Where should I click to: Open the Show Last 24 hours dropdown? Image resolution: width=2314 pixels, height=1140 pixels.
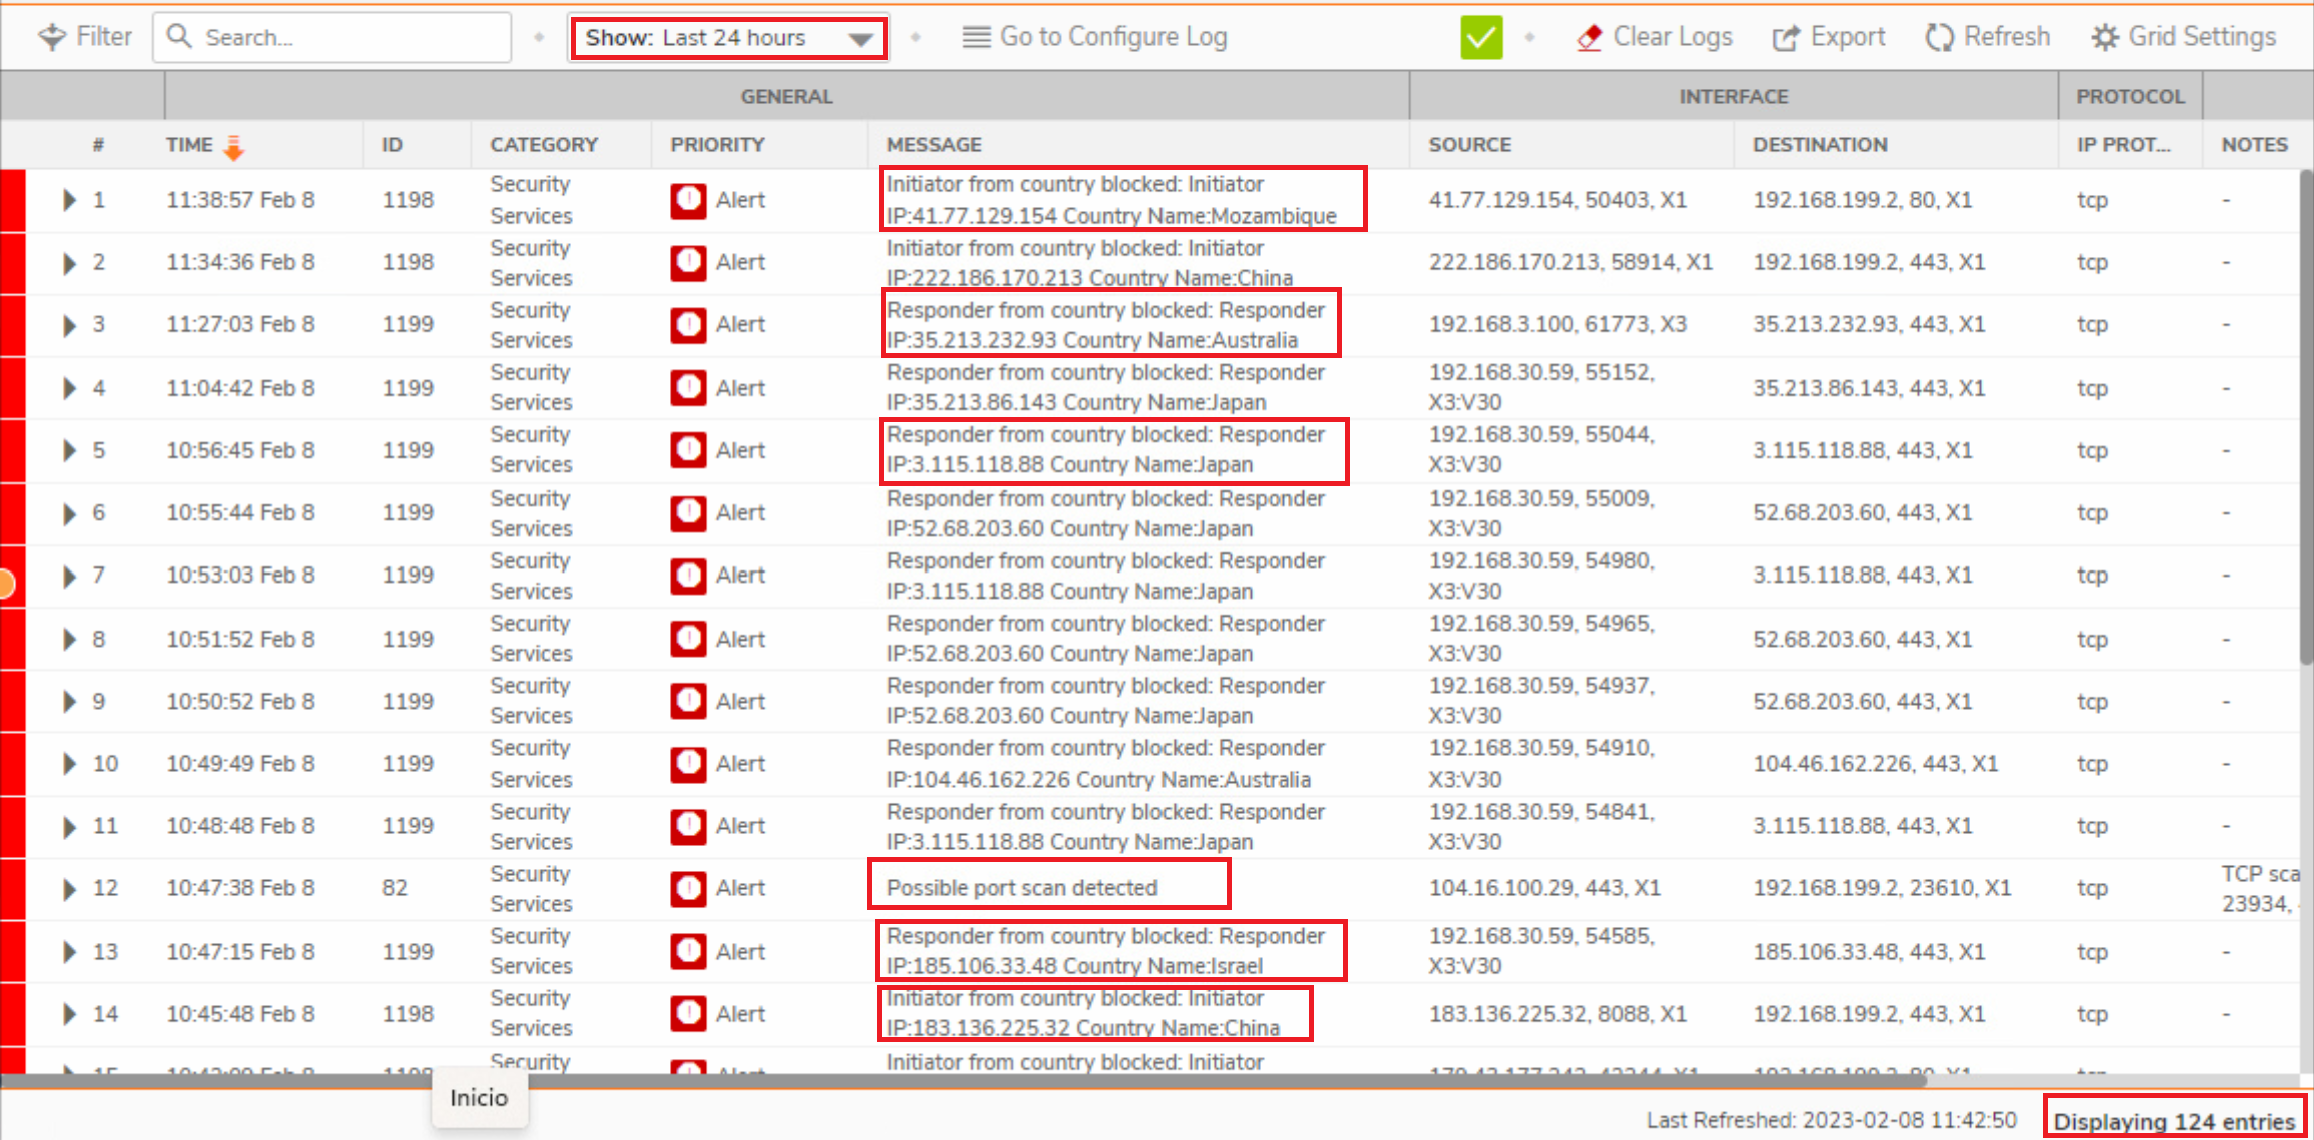(728, 38)
